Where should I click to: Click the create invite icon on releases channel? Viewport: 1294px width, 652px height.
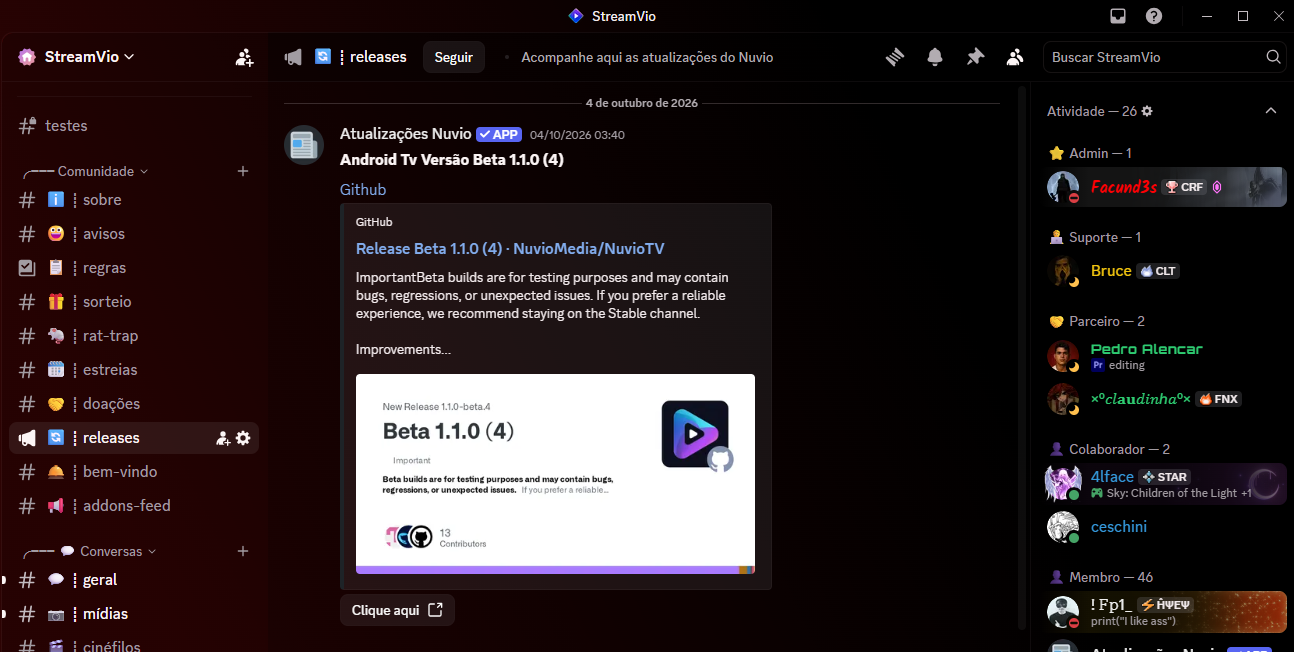[x=224, y=438]
